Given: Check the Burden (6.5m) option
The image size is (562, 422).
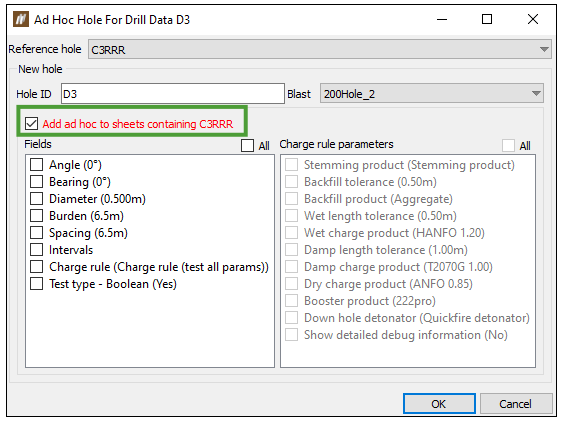Looking at the screenshot, I should [x=37, y=215].
